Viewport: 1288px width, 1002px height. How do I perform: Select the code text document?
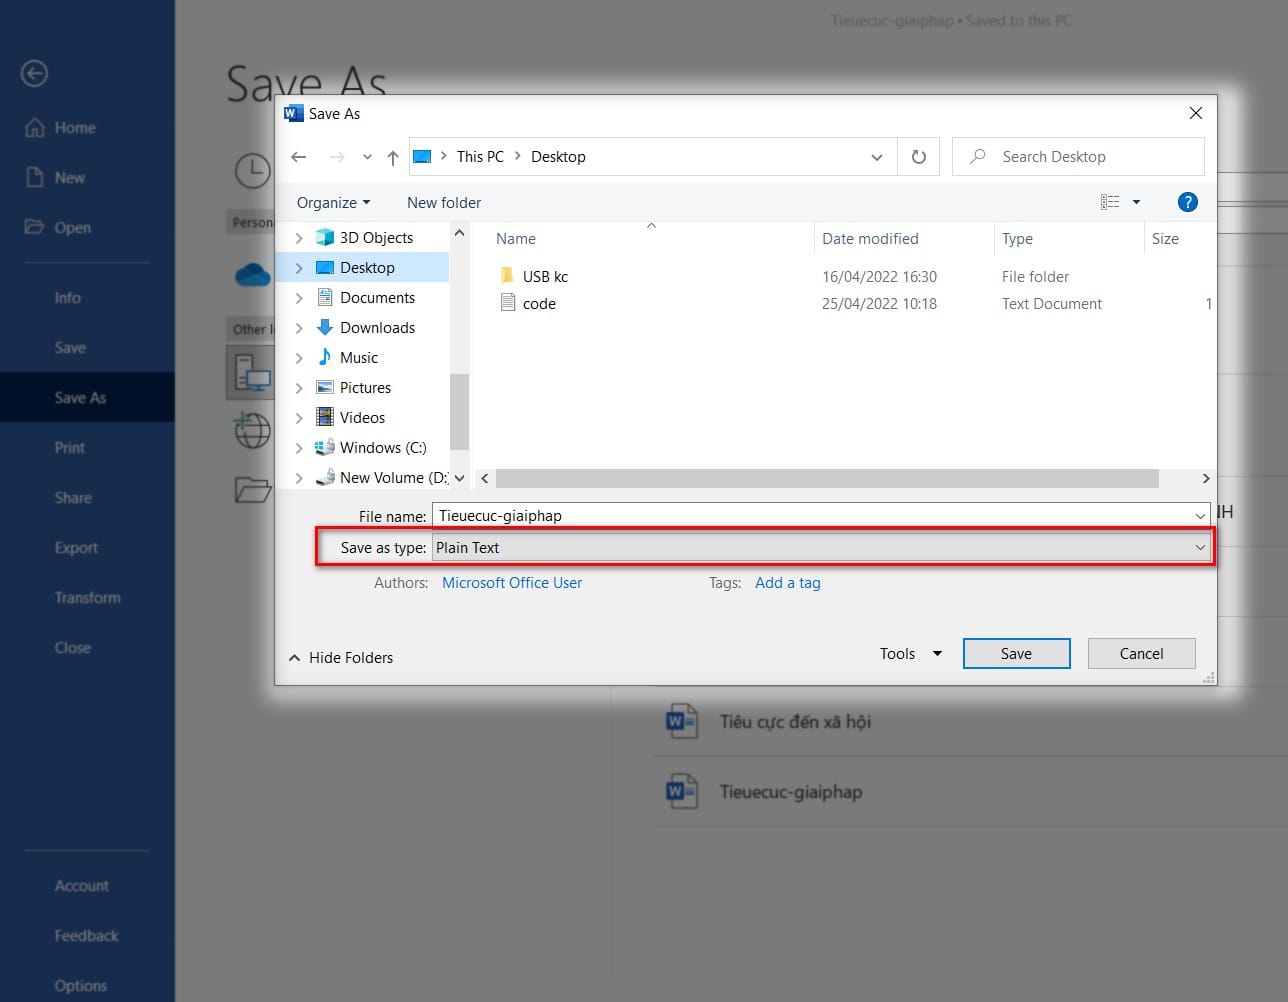[538, 304]
